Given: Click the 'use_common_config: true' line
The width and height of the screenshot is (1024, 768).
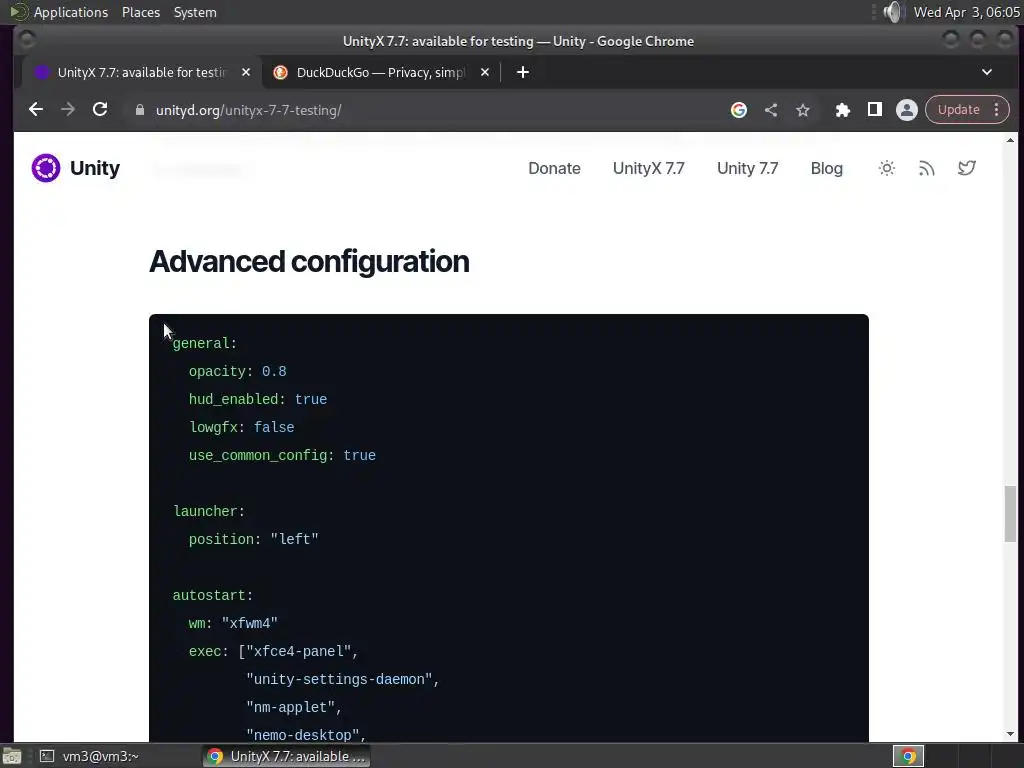Looking at the screenshot, I should [x=282, y=455].
